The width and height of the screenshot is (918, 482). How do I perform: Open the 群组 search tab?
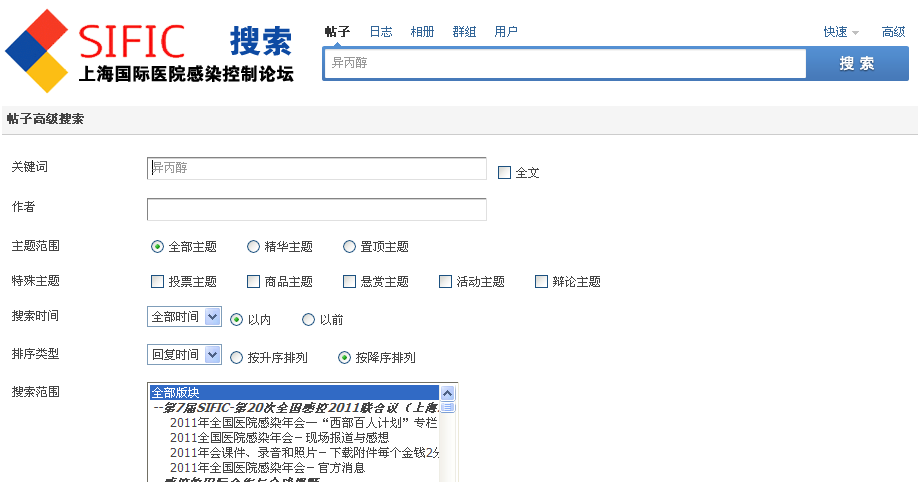(x=464, y=32)
